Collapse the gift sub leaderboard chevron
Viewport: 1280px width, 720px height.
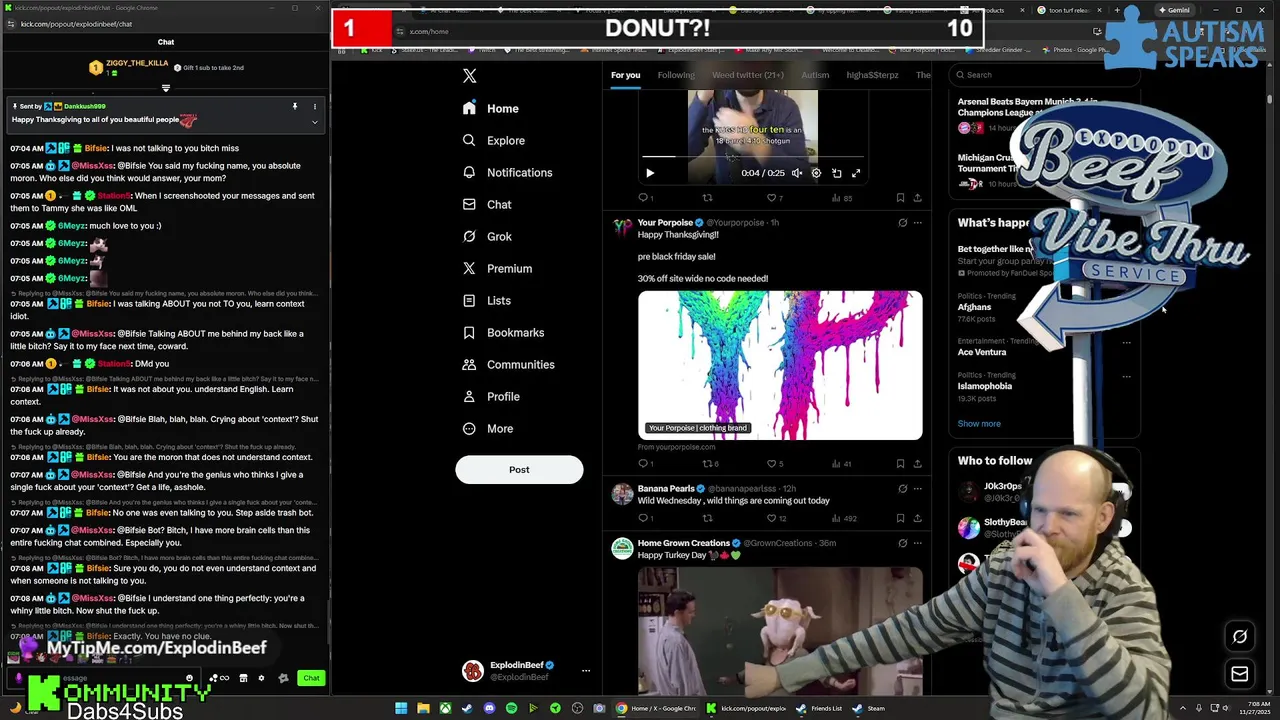[x=166, y=88]
